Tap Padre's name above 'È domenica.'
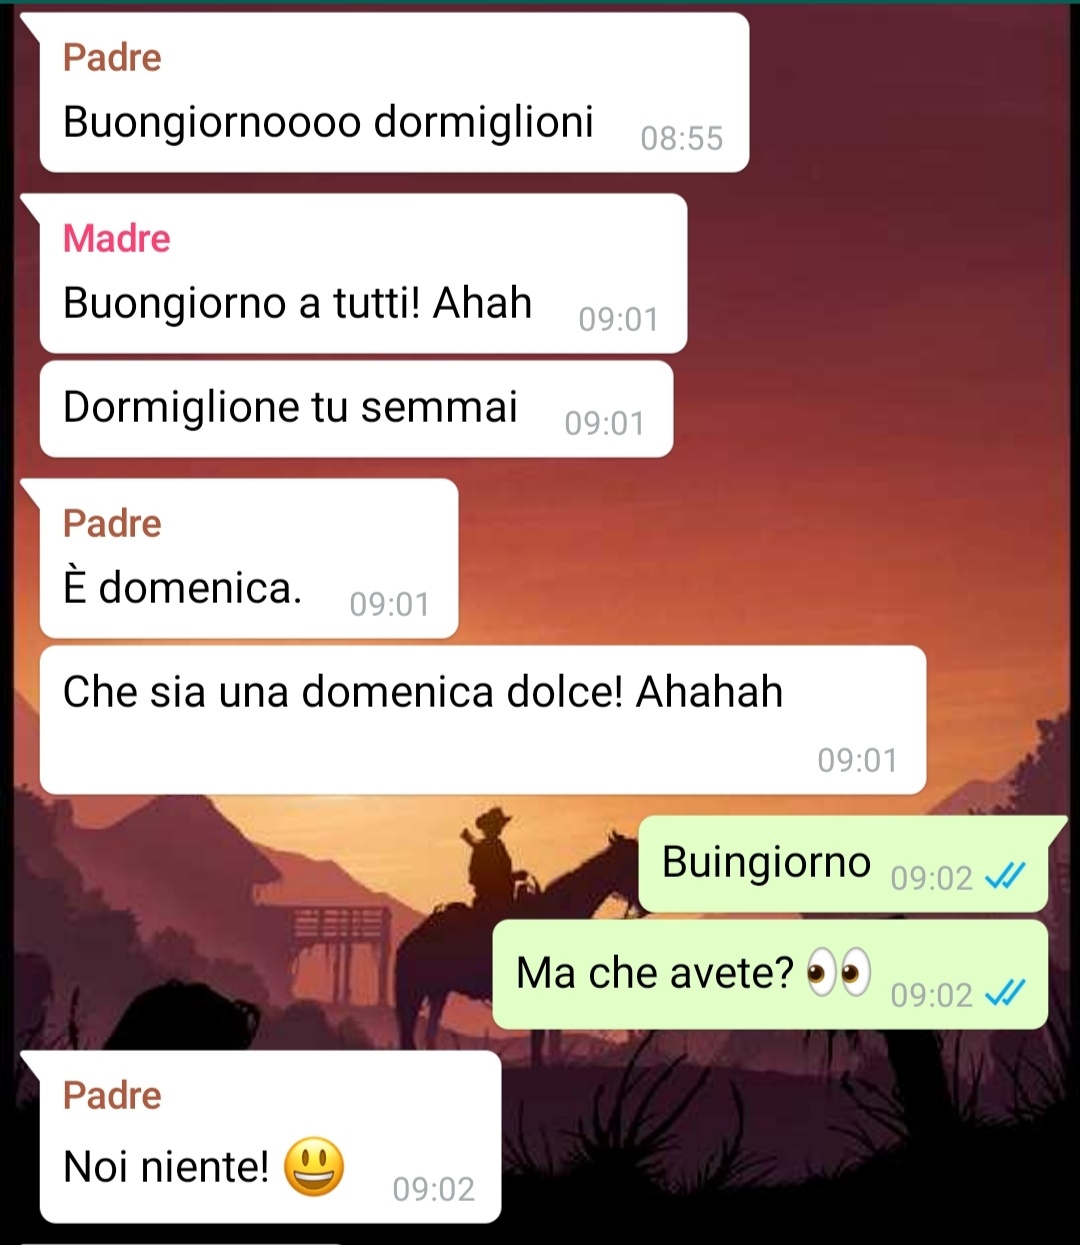This screenshot has height=1245, width=1080. [x=112, y=523]
